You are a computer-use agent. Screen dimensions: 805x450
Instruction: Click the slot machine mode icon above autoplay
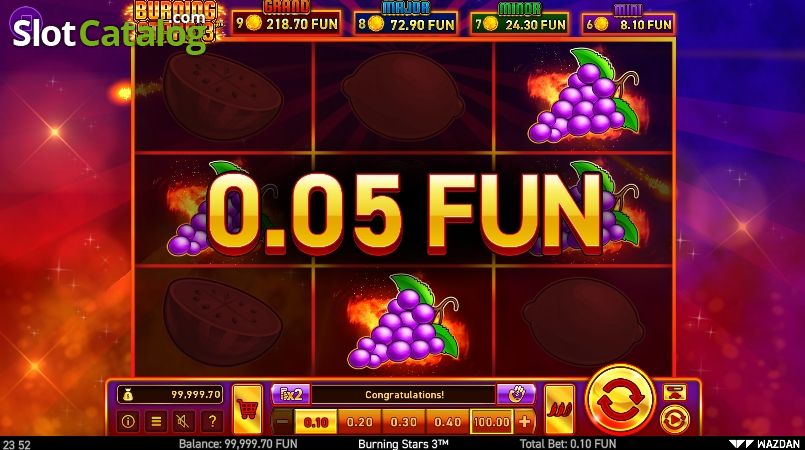point(675,393)
